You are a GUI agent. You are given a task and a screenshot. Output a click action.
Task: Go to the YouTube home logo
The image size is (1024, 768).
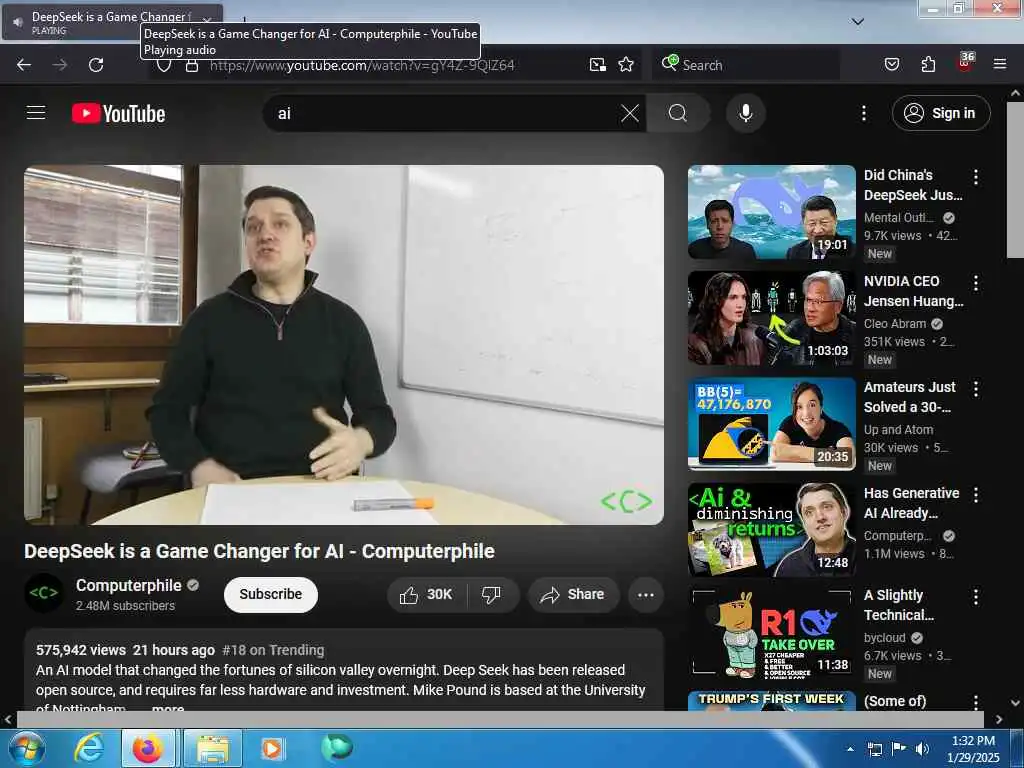click(118, 114)
